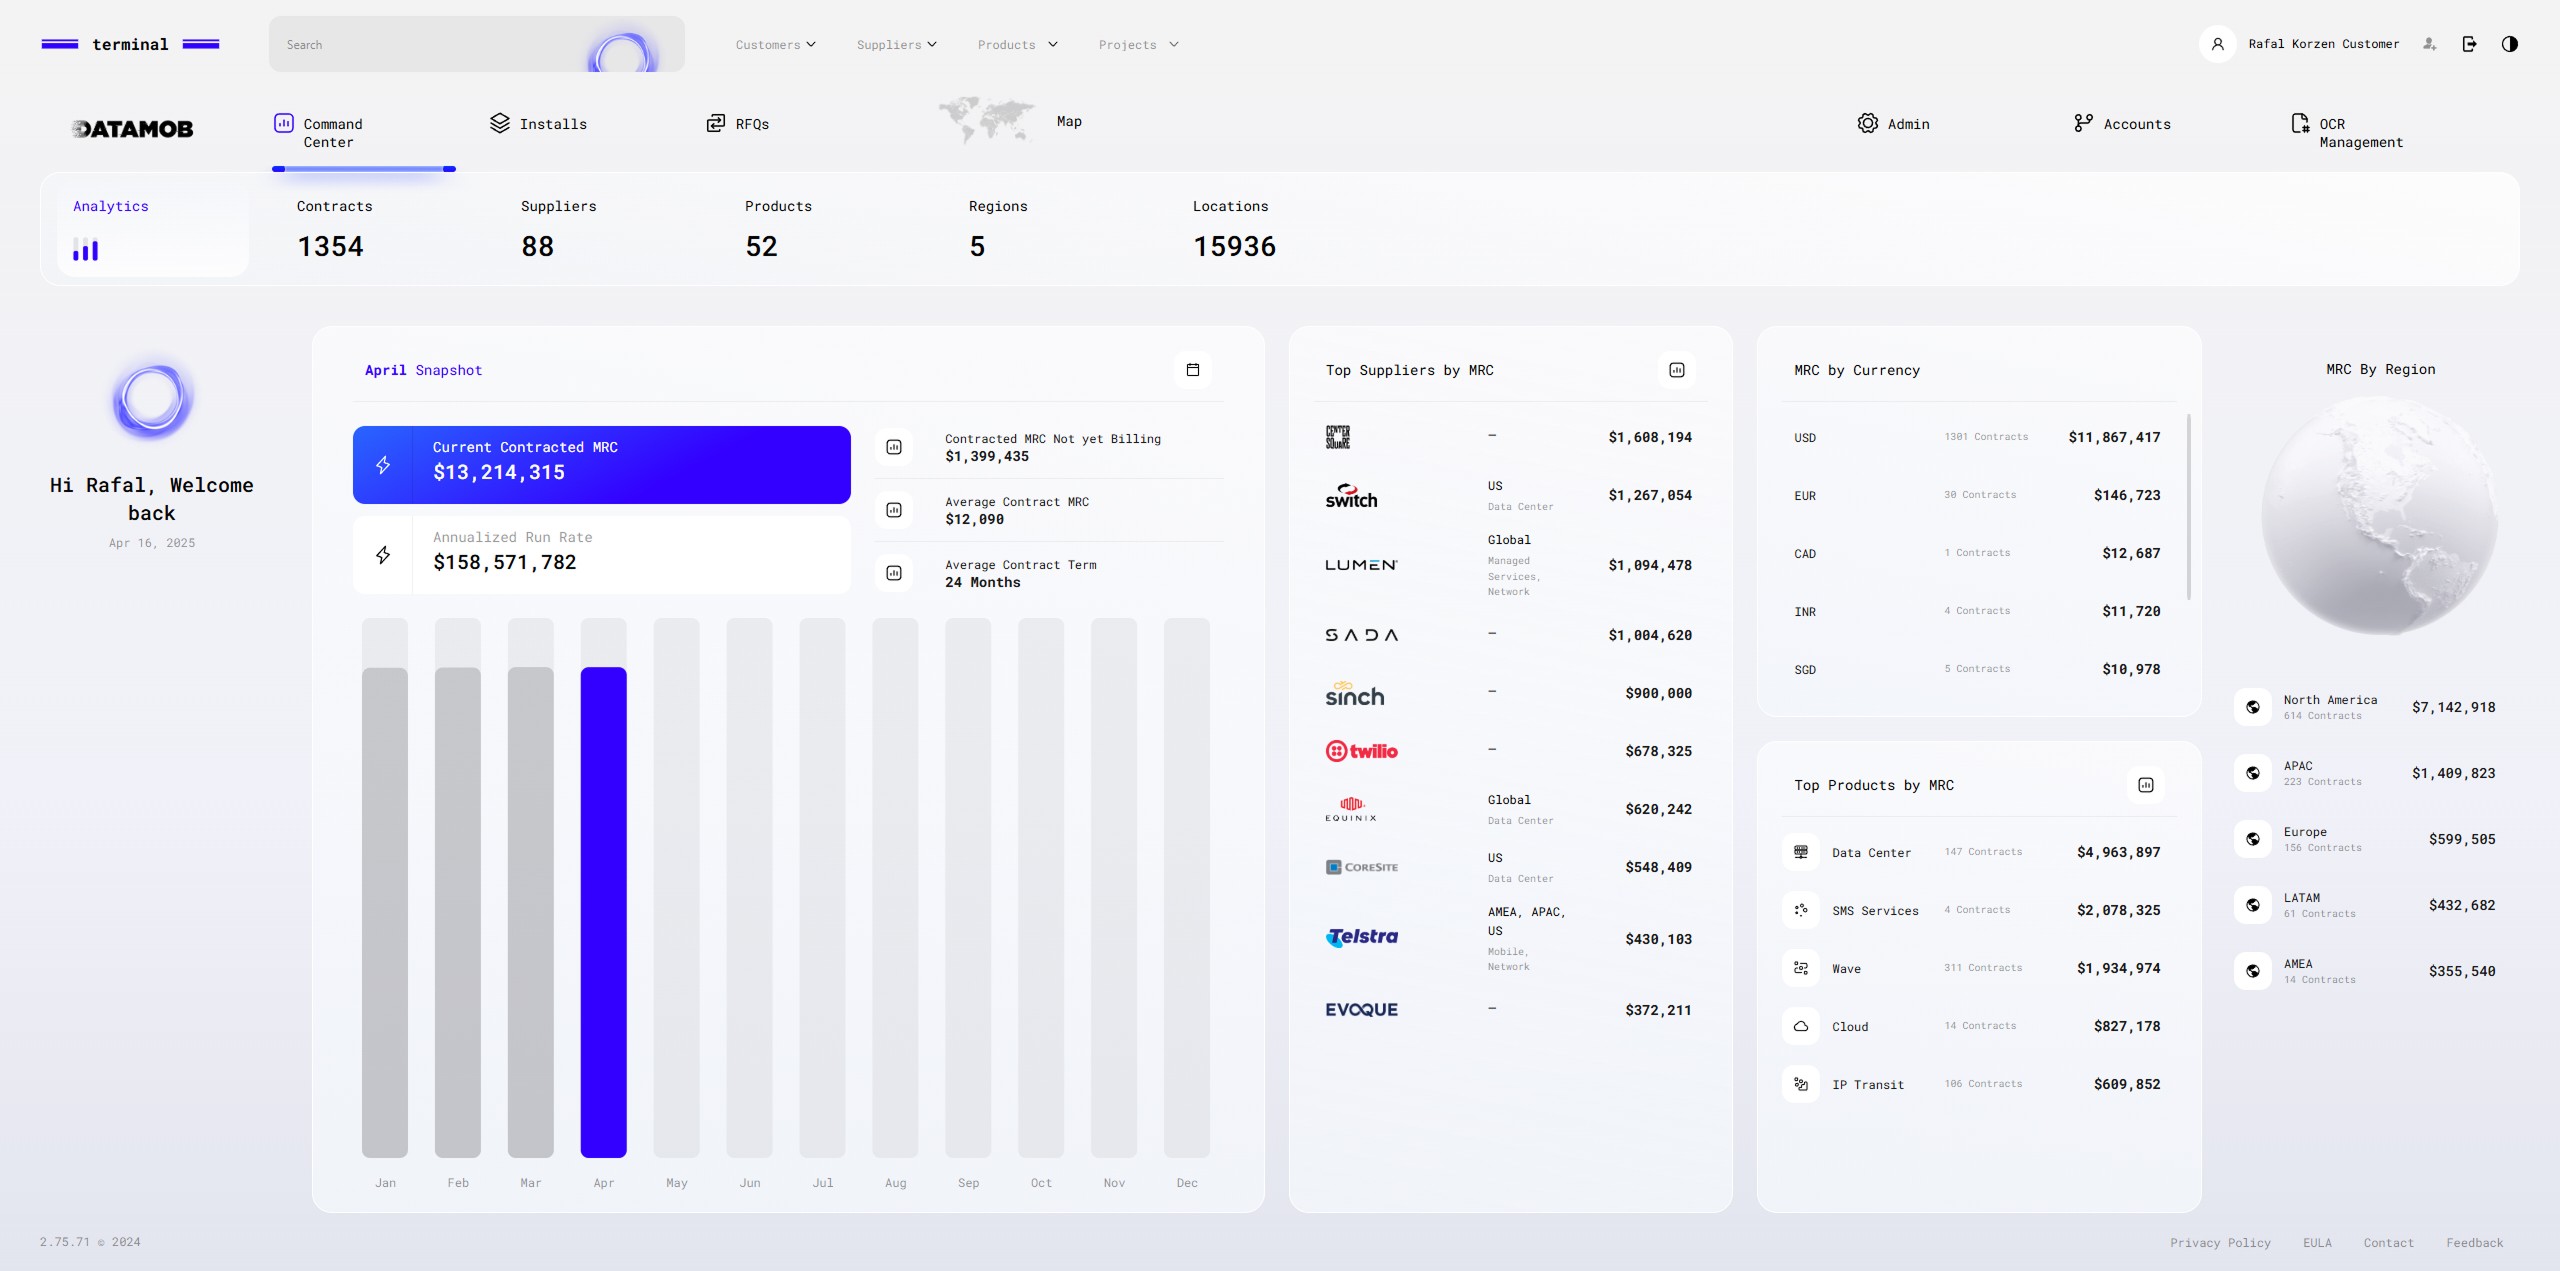Click the Feedback footer link

(x=2474, y=1243)
